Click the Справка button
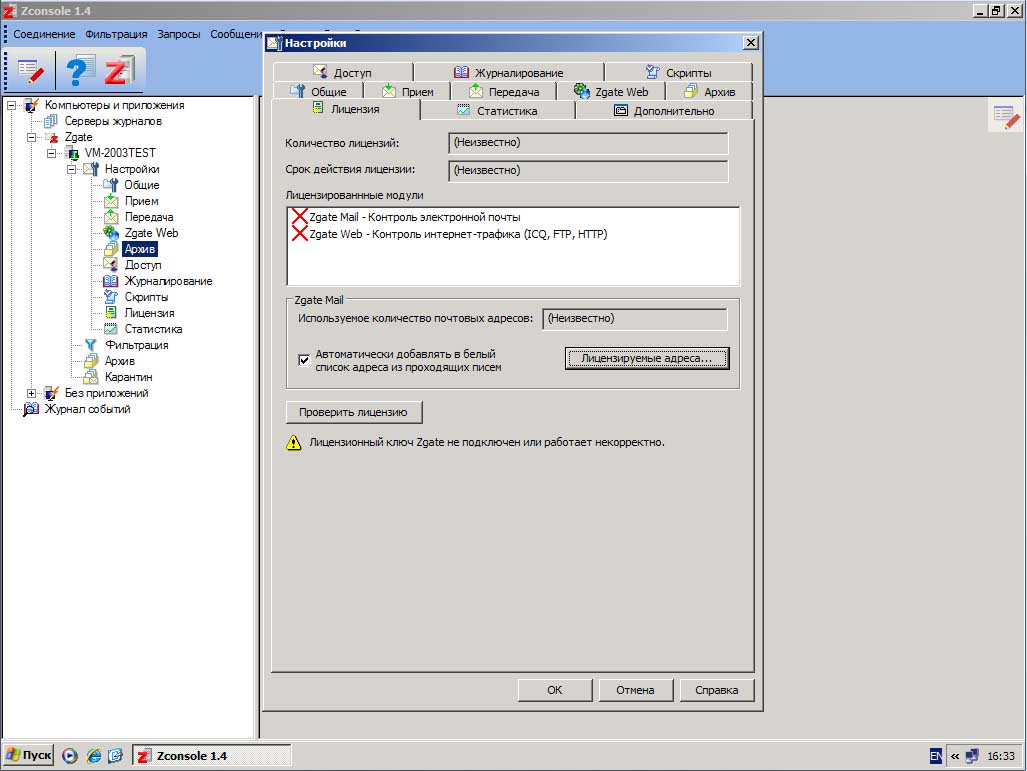Screen dimensions: 1027x771 click(x=717, y=690)
